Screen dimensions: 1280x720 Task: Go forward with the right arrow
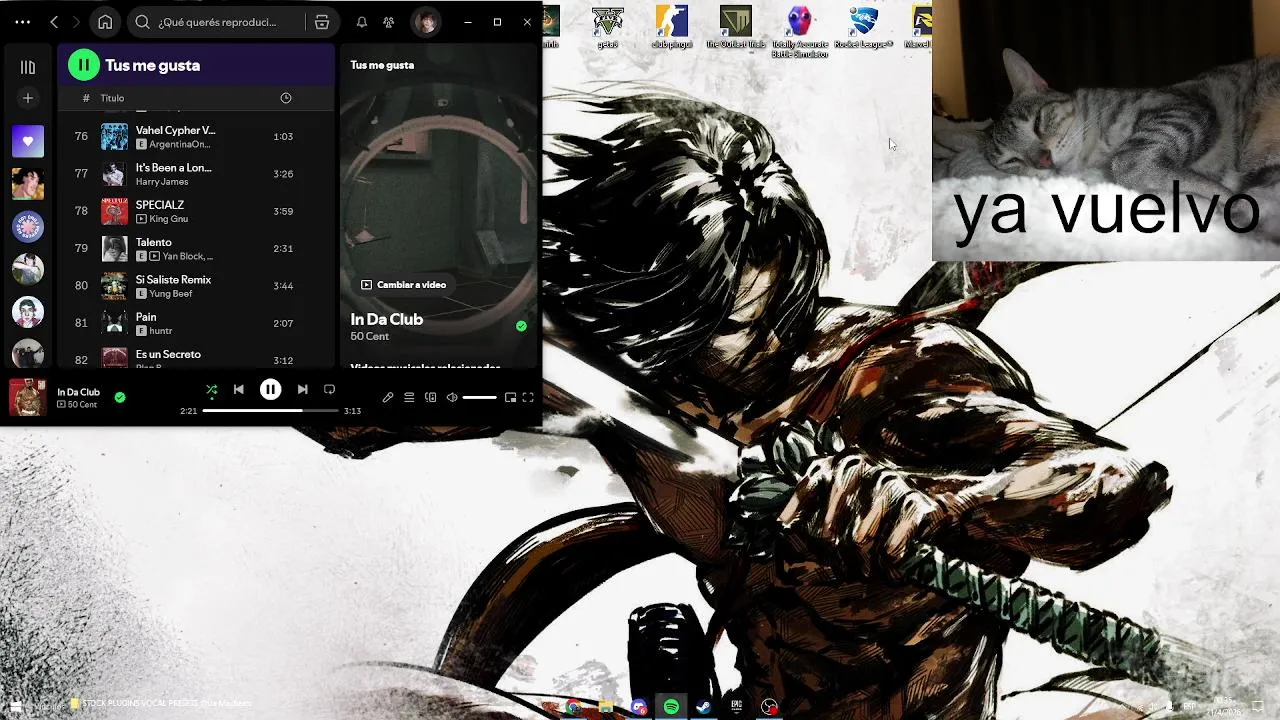point(76,22)
